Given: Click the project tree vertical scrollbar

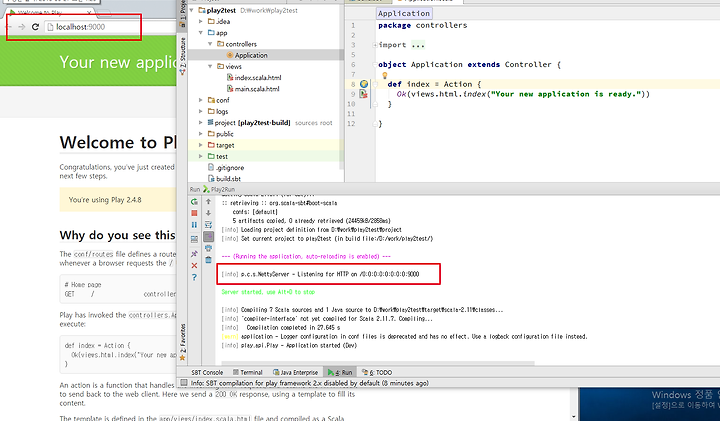Looking at the screenshot, I should click(x=341, y=85).
